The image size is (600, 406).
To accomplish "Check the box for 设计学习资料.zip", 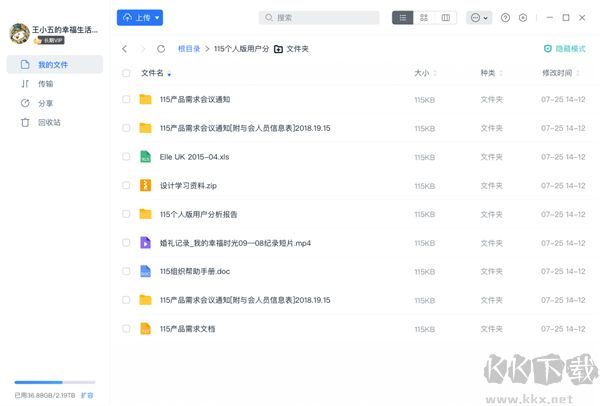I will point(126,185).
